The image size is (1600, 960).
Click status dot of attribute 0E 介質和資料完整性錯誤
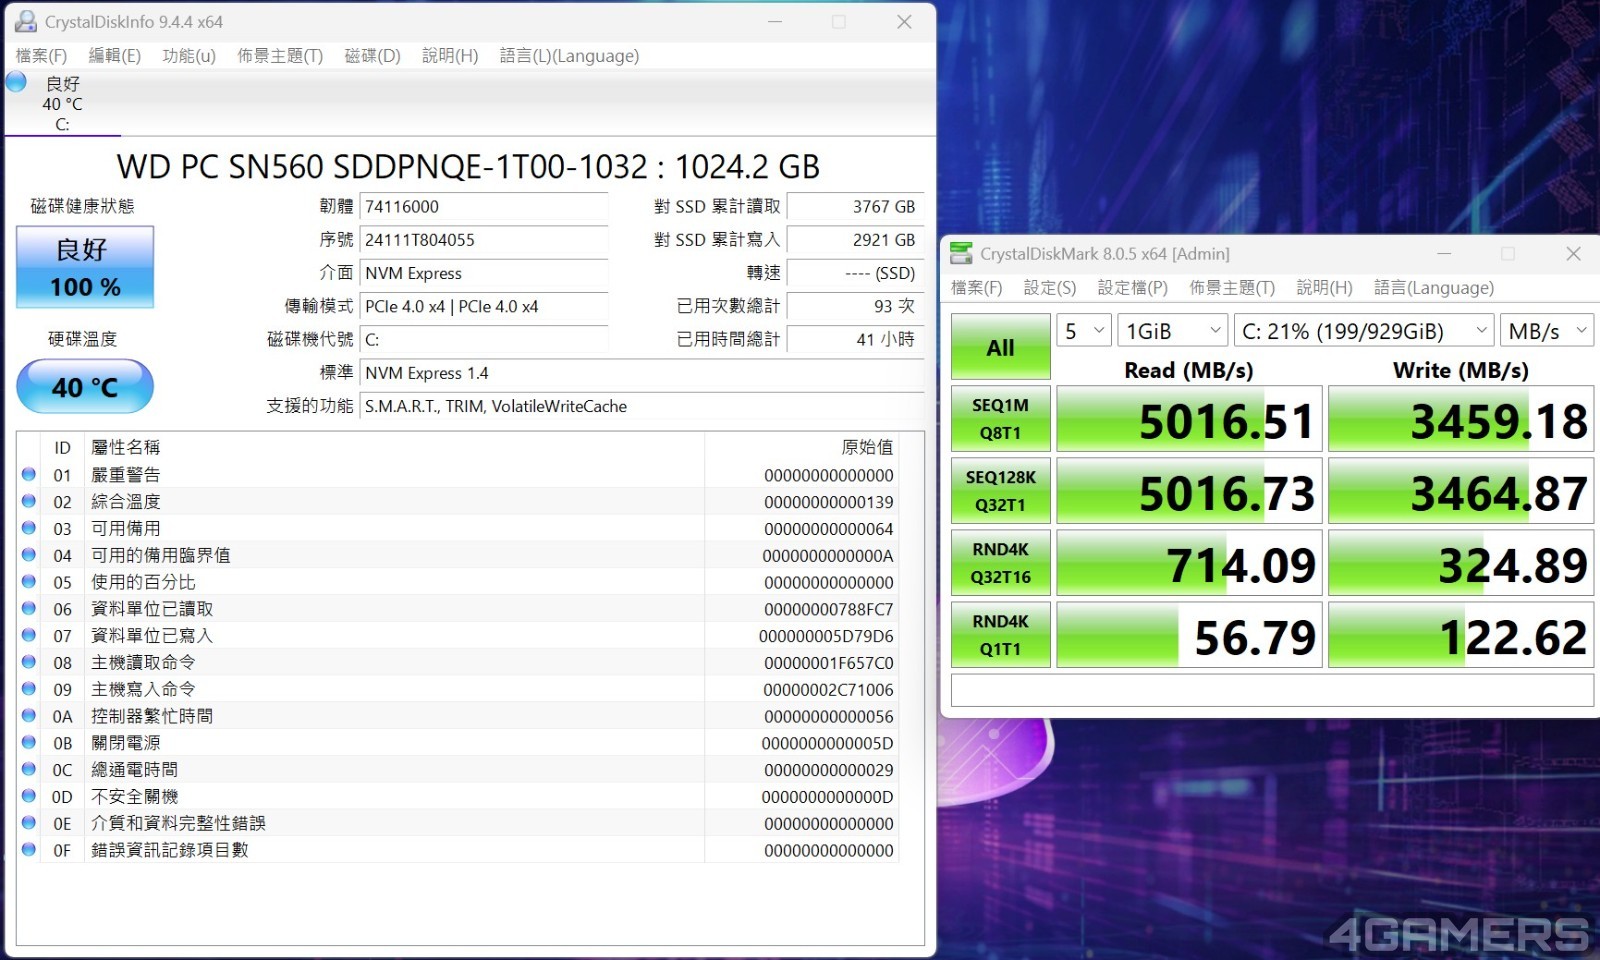29,823
